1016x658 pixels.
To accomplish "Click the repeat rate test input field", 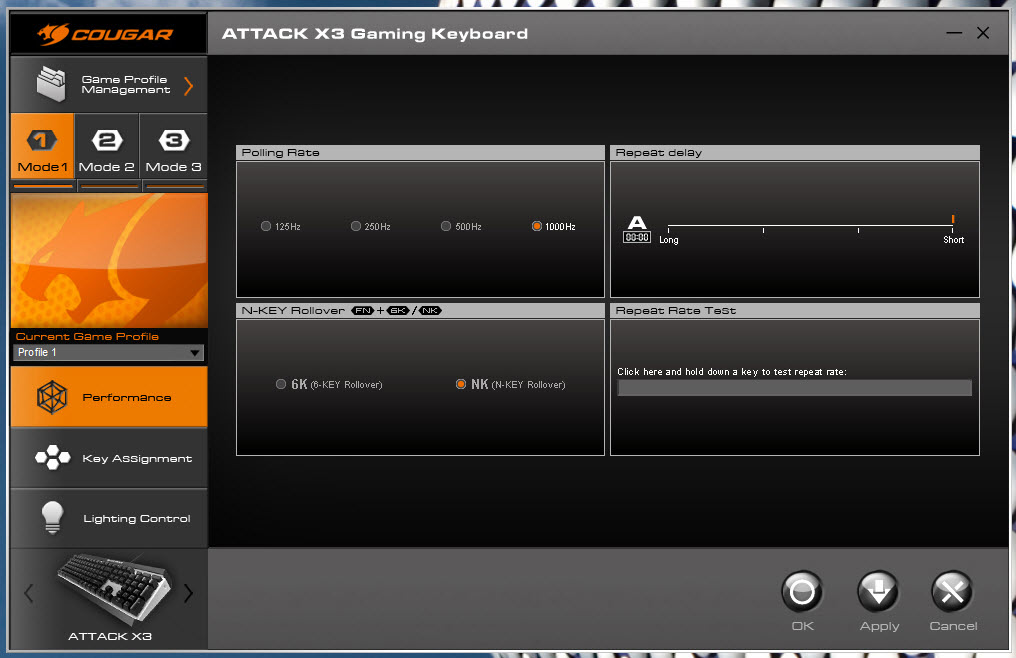I will [x=794, y=388].
